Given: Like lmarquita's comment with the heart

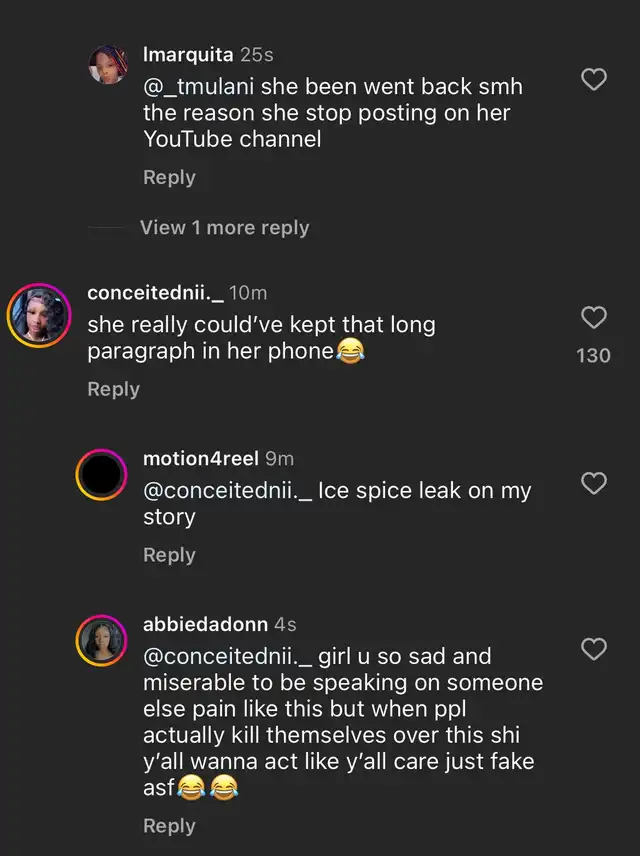Looking at the screenshot, I should (x=594, y=80).
